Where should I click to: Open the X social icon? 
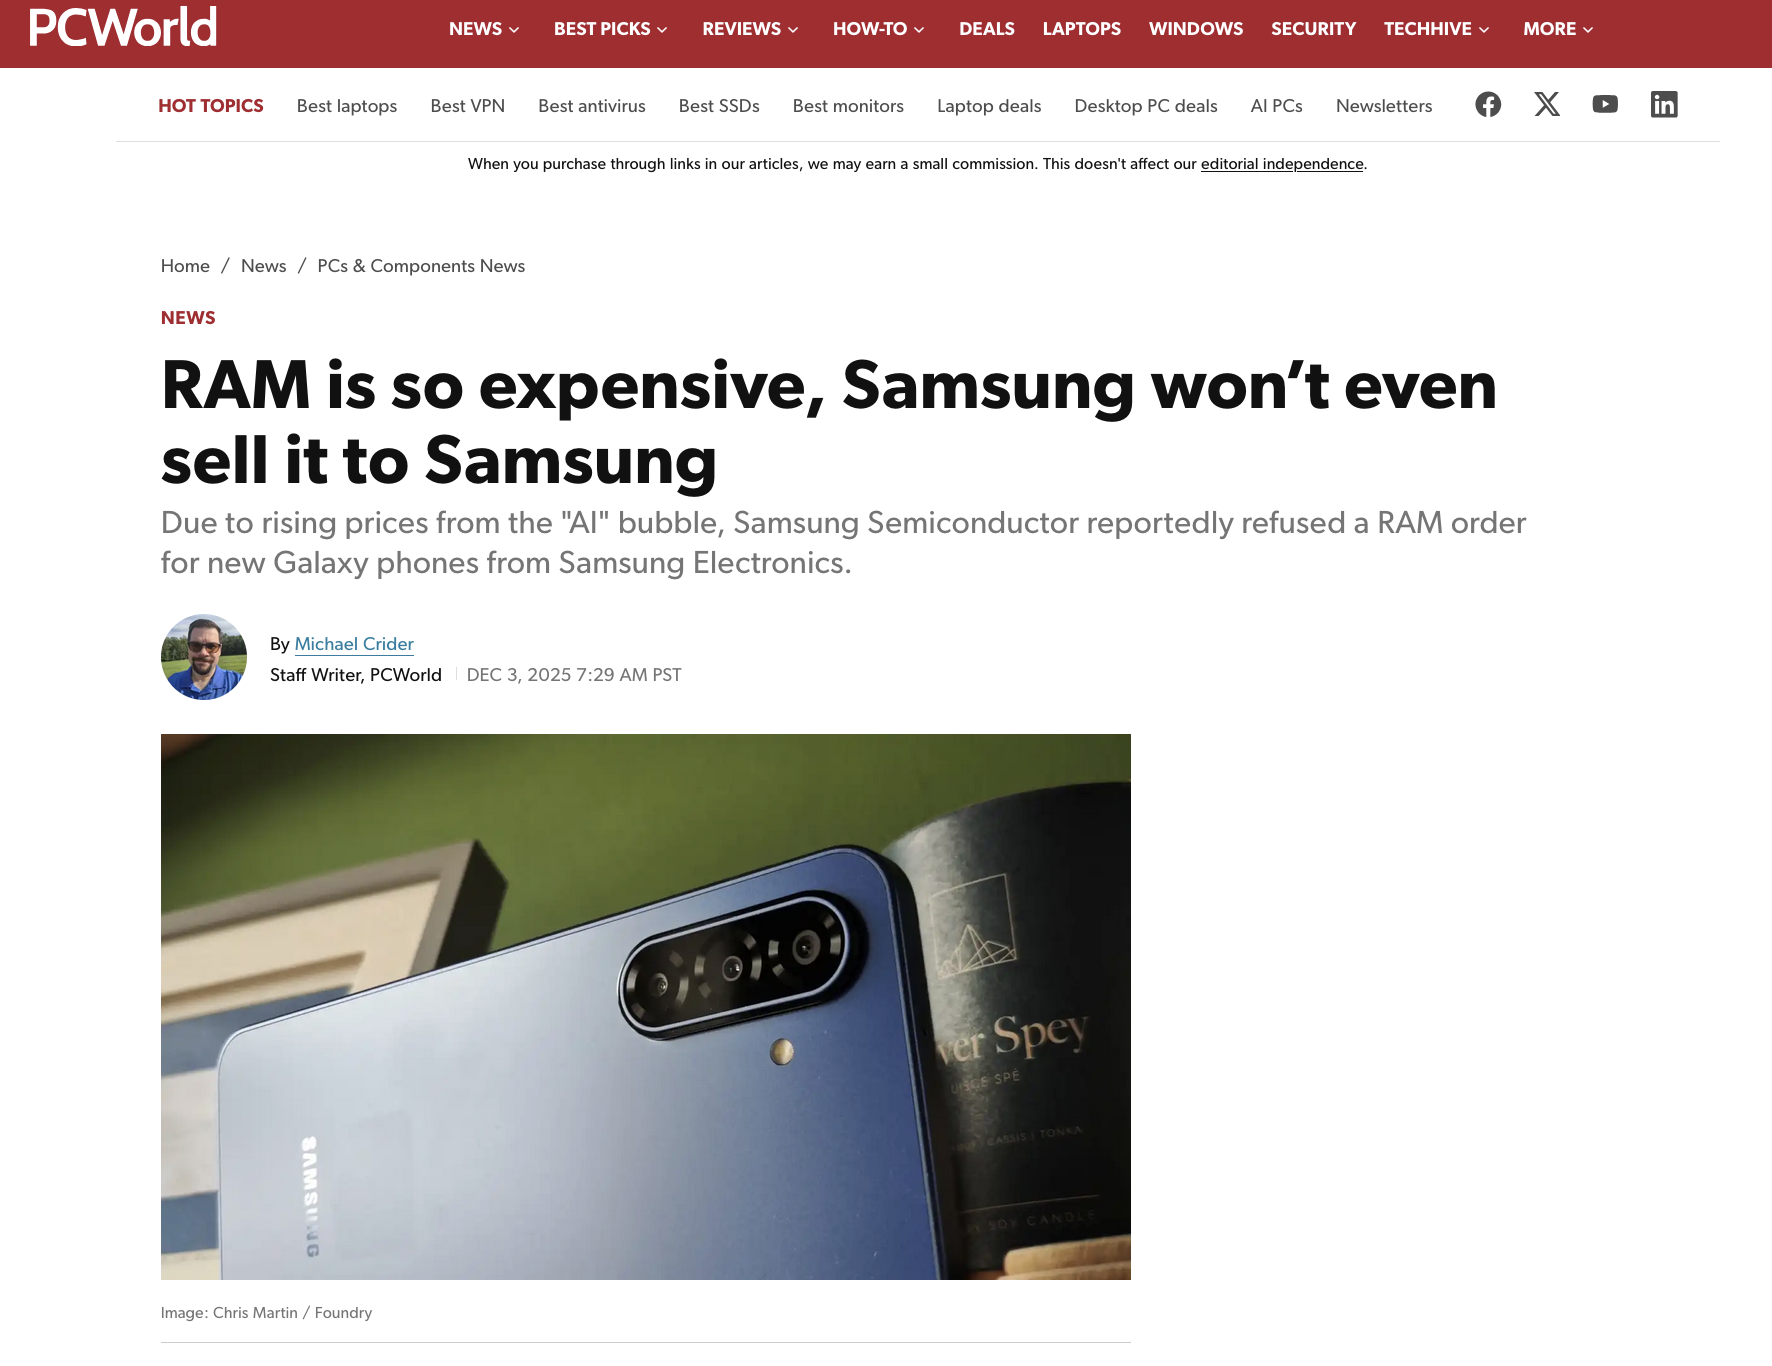pyautogui.click(x=1547, y=104)
